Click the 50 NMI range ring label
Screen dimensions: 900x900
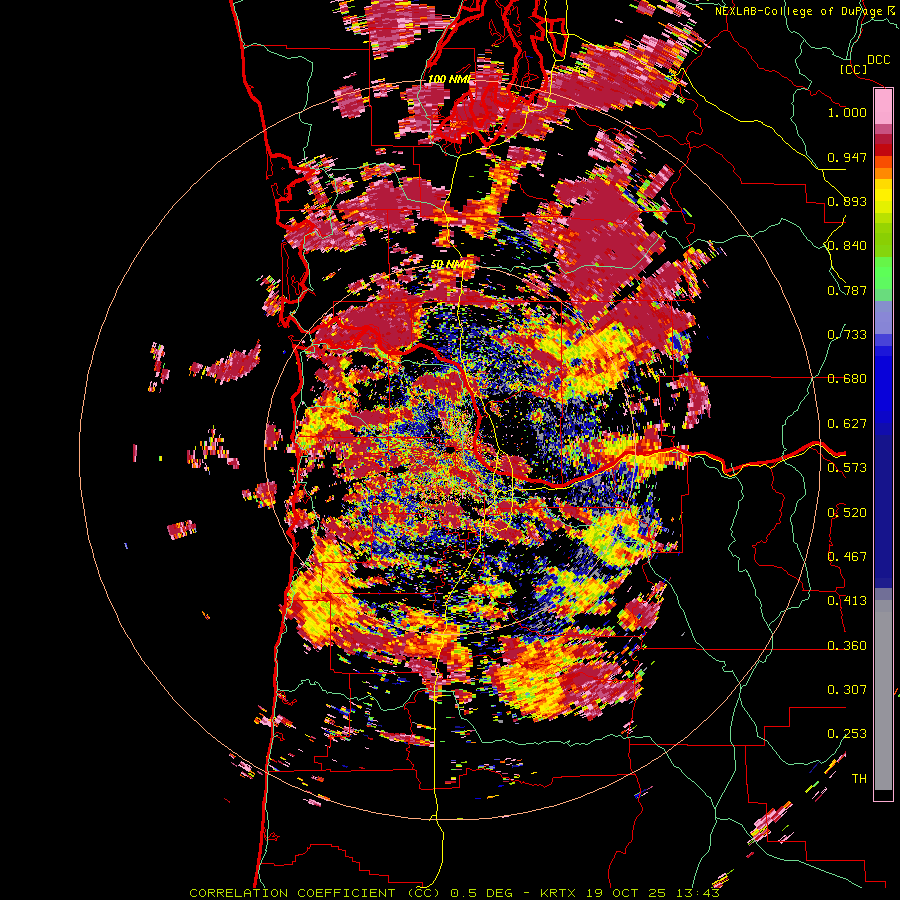click(450, 264)
